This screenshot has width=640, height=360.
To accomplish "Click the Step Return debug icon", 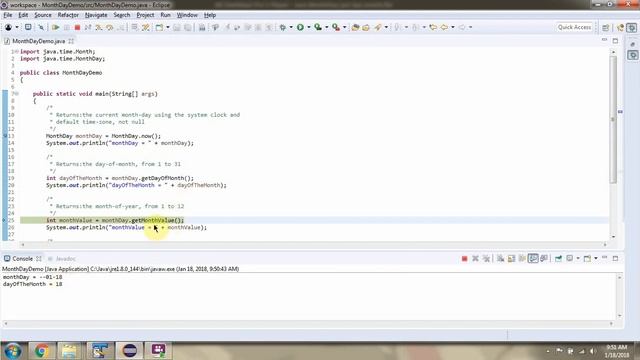I will click(121, 27).
